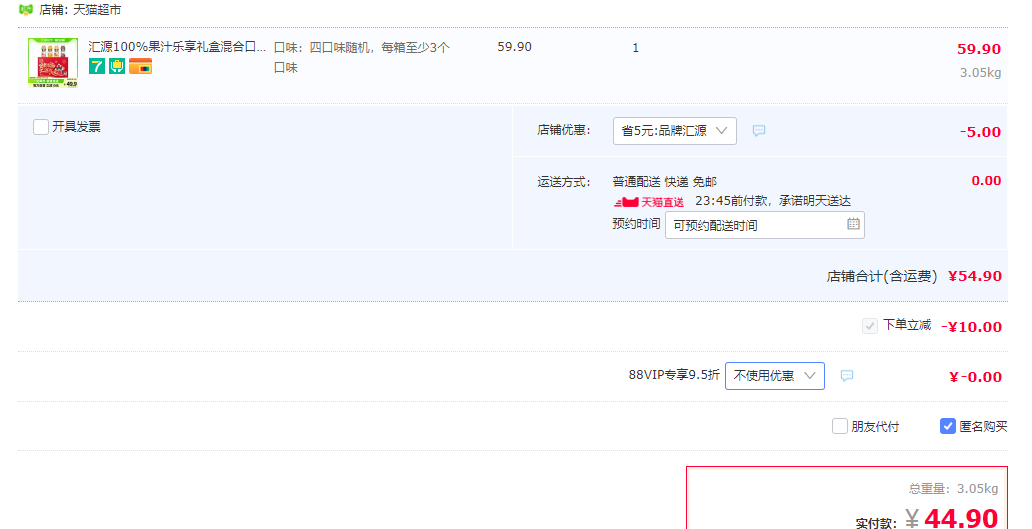1032x529 pixels.
Task: Enable the 朋友代付 friend-pay checkbox
Action: (840, 426)
